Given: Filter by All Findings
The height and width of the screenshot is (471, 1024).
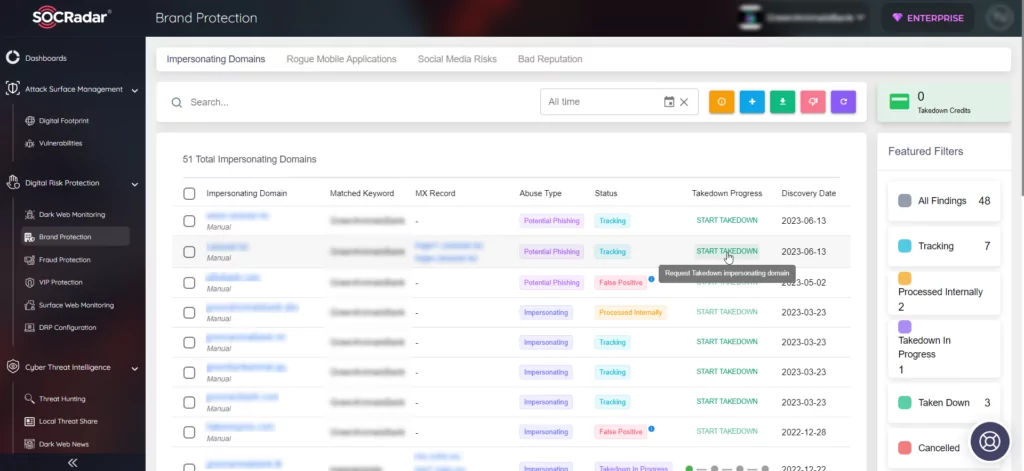Looking at the screenshot, I should tap(944, 201).
